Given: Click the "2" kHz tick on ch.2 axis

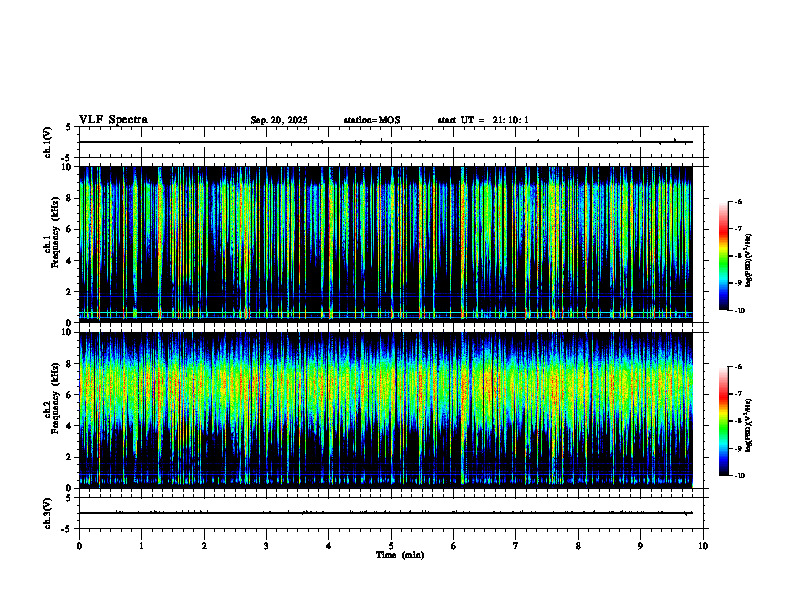Looking at the screenshot, I should pyautogui.click(x=70, y=457).
